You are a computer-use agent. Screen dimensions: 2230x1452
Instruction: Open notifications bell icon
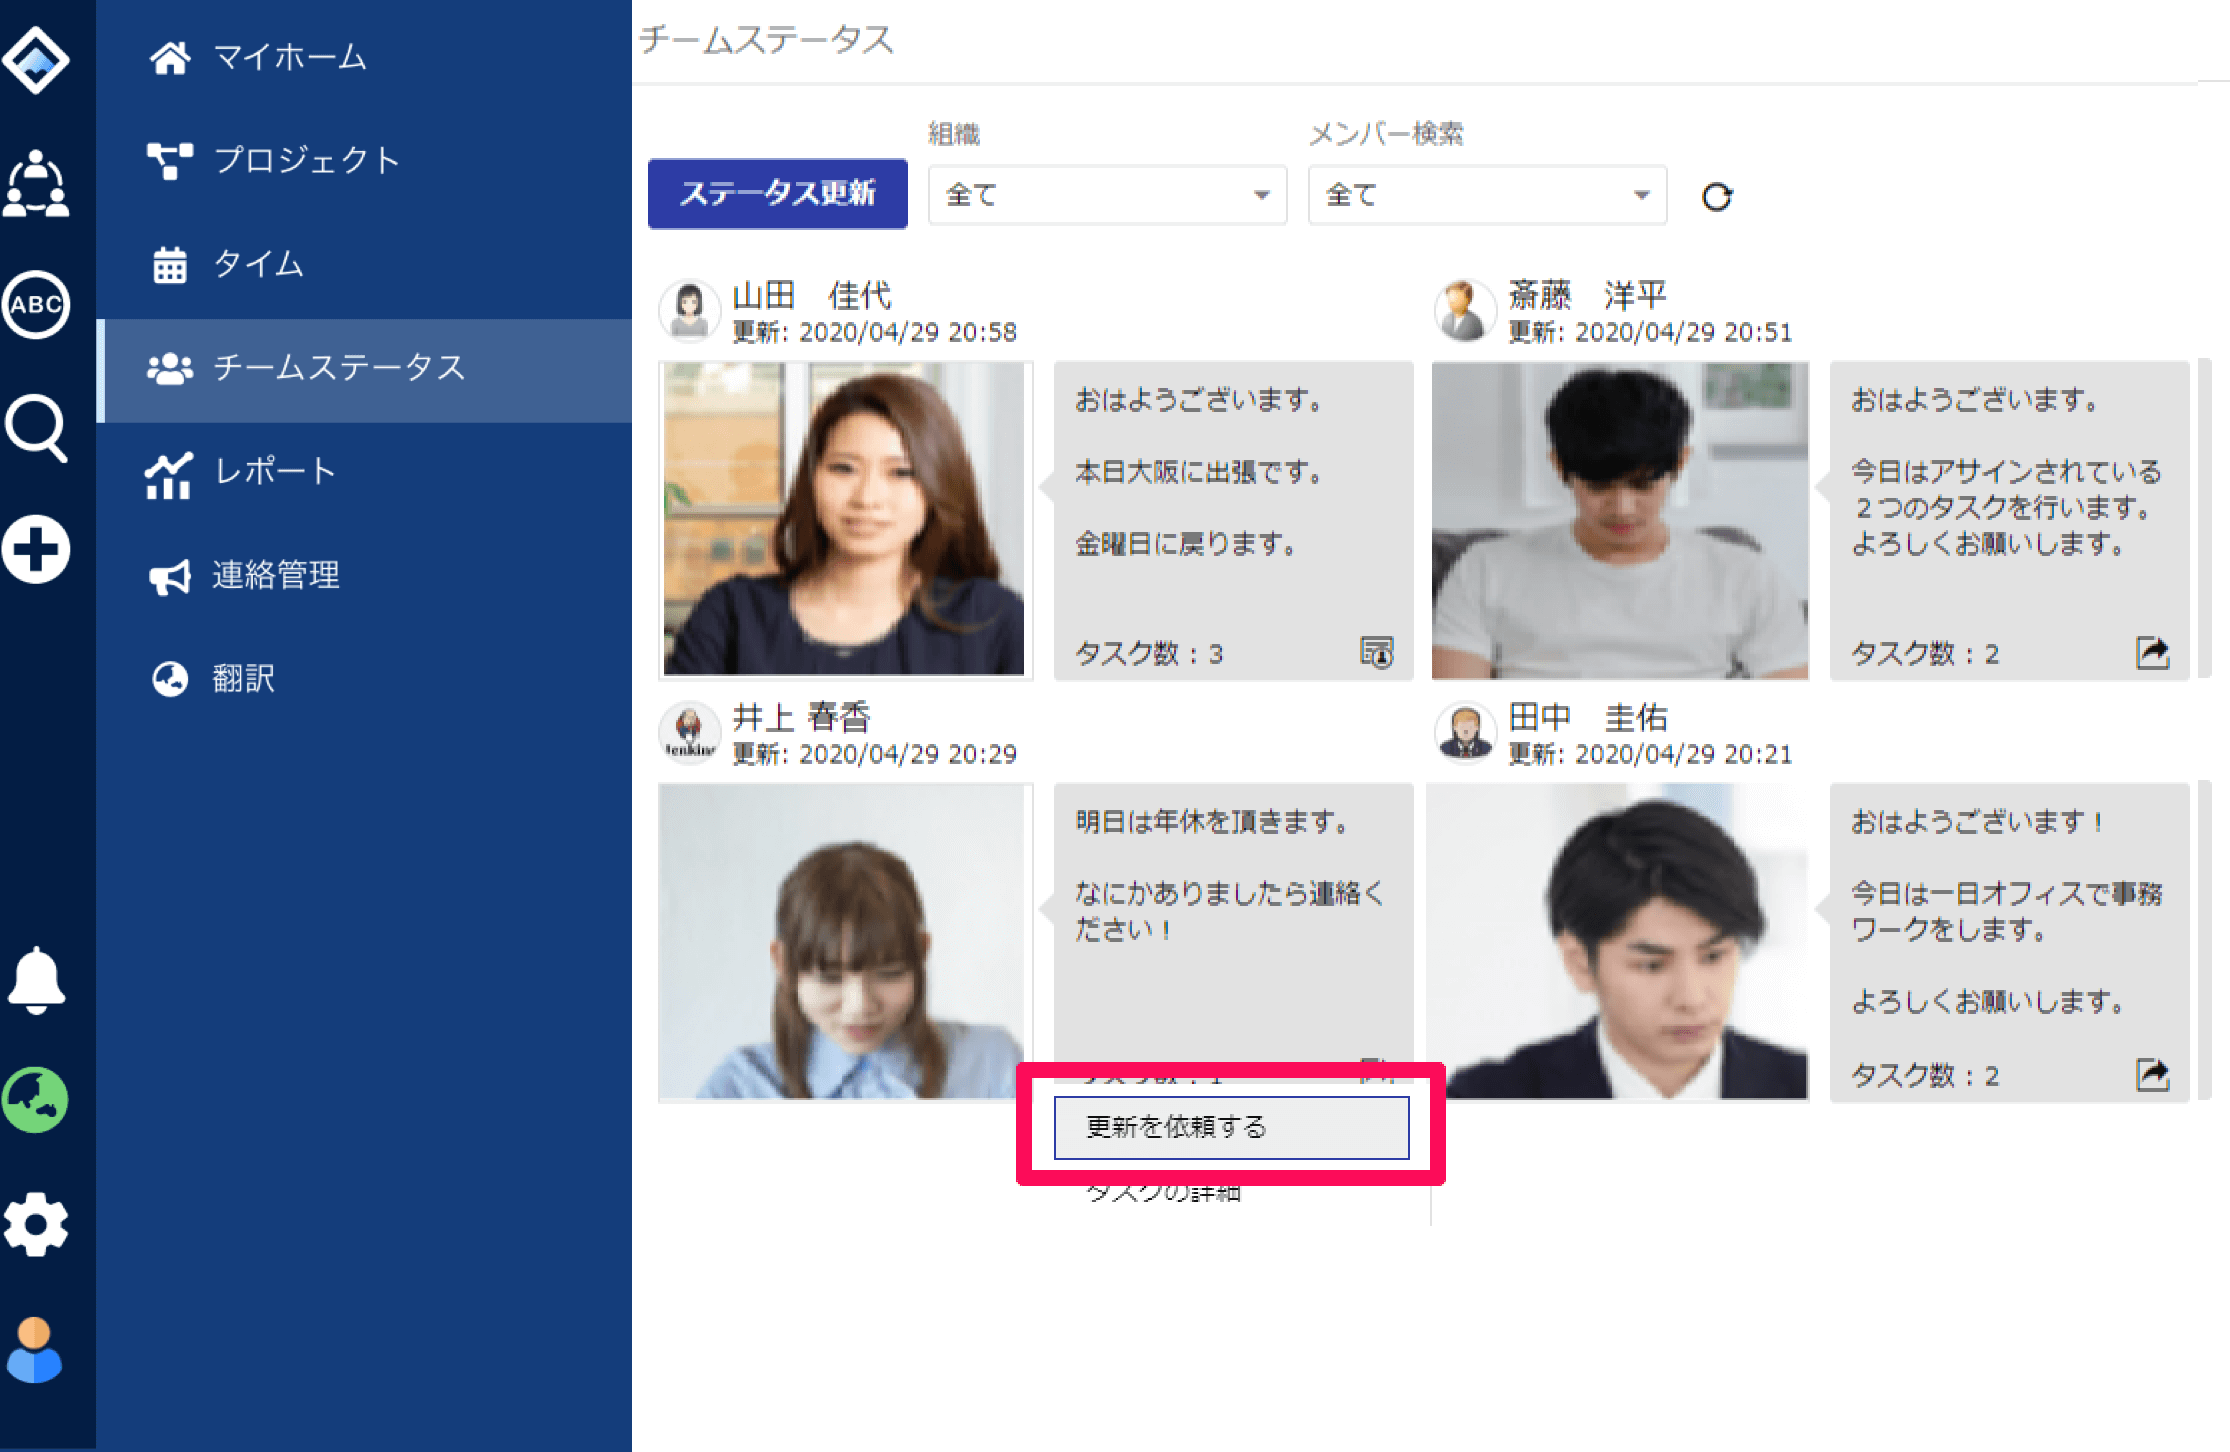coord(36,980)
